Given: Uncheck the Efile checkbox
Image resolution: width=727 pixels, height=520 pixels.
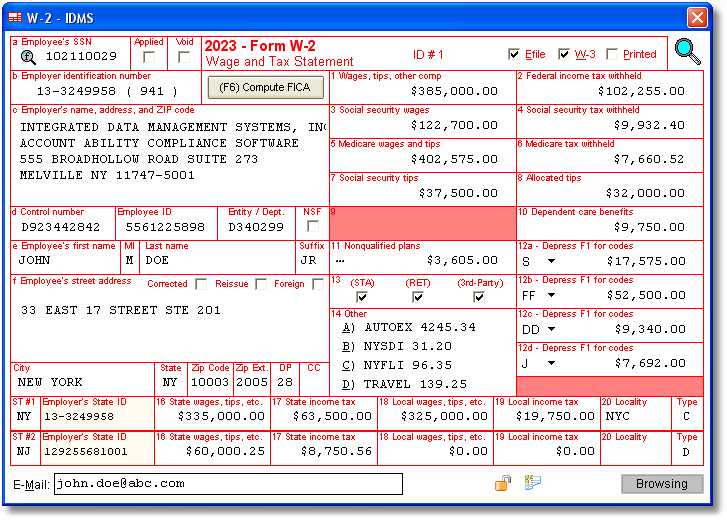Looking at the screenshot, I should click(x=513, y=54).
